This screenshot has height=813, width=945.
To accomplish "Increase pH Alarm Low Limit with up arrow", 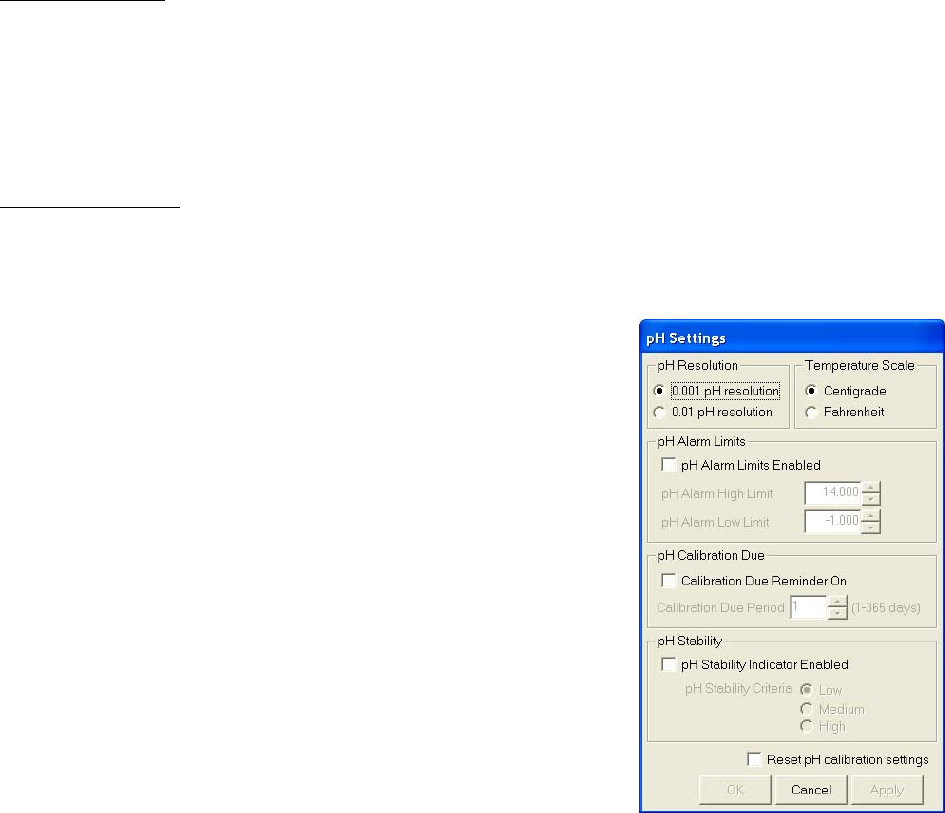I will point(871,516).
